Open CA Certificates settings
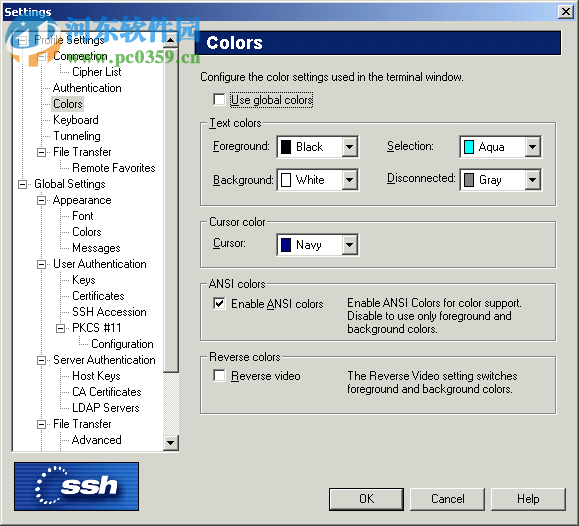The height and width of the screenshot is (526, 579). pyautogui.click(x=107, y=392)
